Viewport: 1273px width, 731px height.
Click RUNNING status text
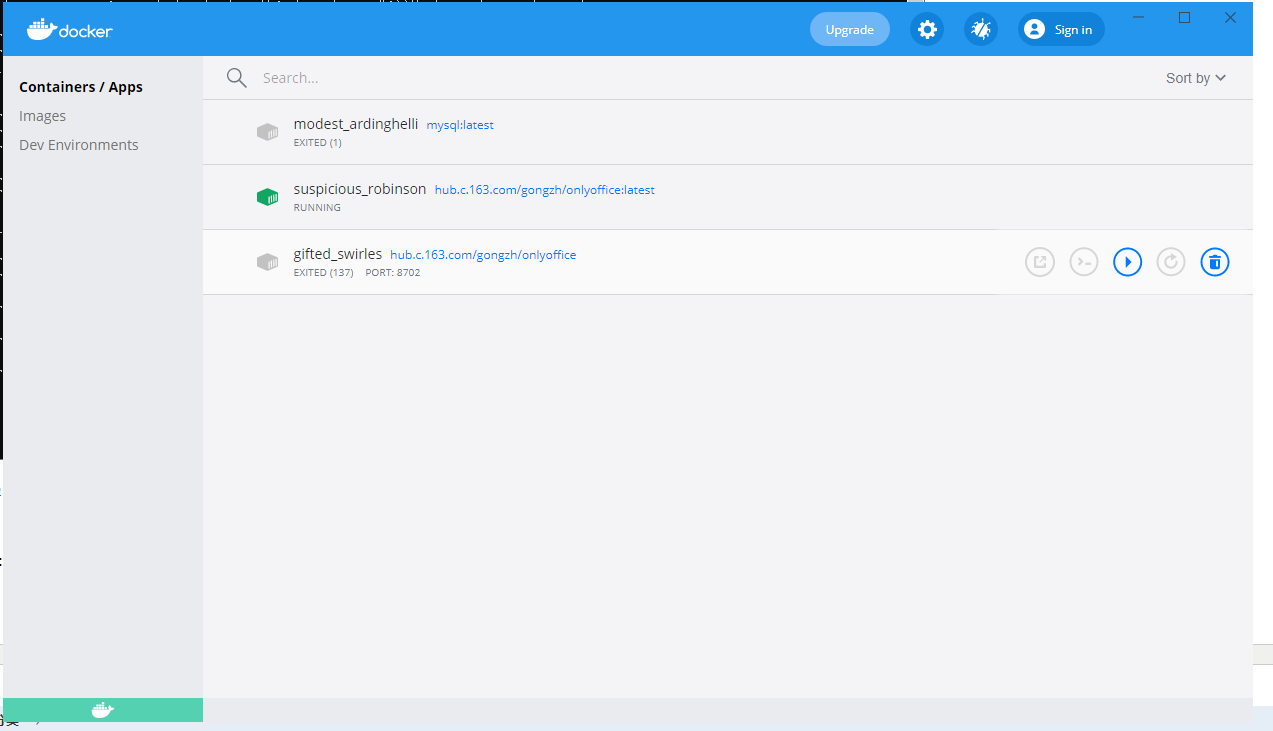coord(317,208)
